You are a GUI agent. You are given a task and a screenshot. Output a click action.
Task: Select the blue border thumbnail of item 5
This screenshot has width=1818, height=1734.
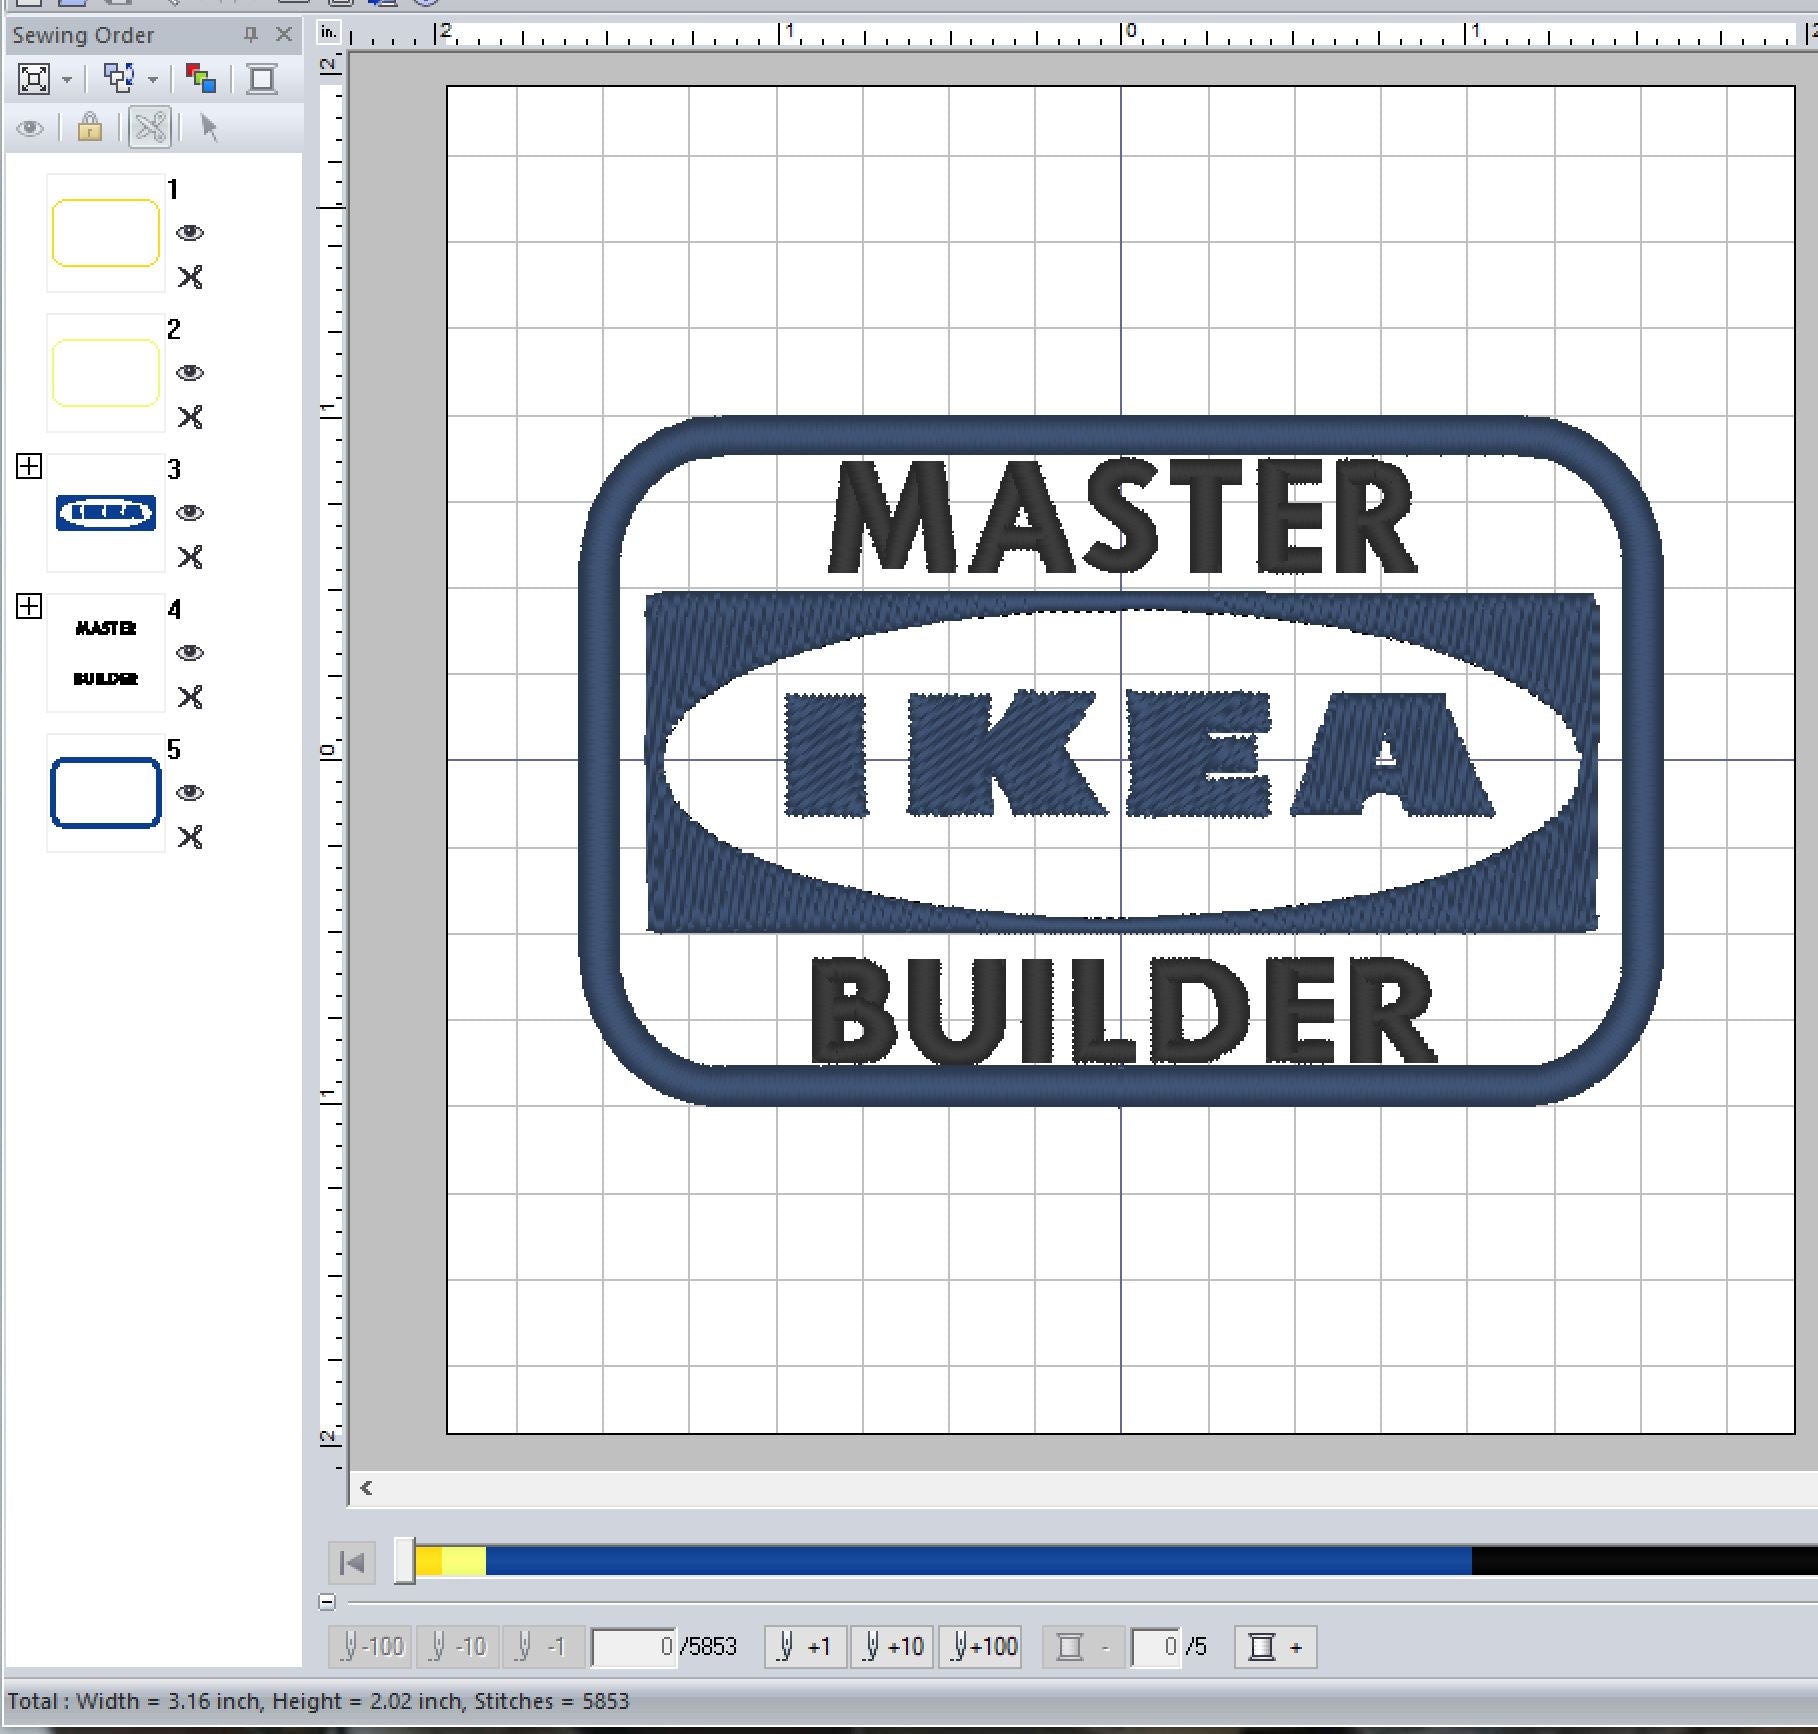(x=106, y=793)
